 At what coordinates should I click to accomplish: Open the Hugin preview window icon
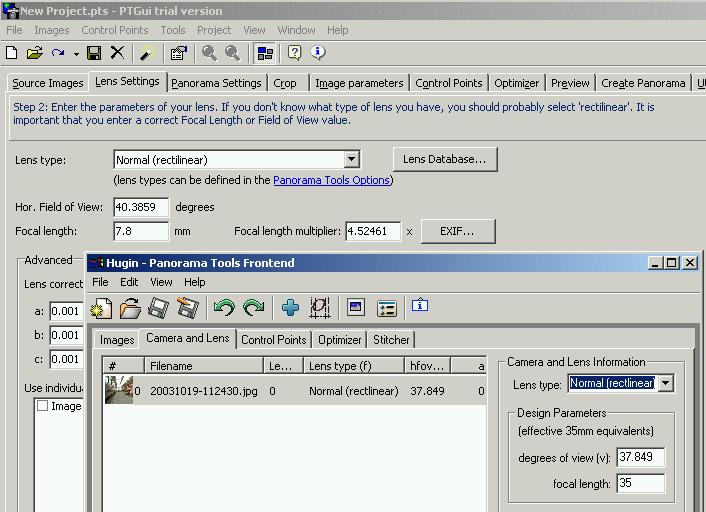[x=355, y=309]
